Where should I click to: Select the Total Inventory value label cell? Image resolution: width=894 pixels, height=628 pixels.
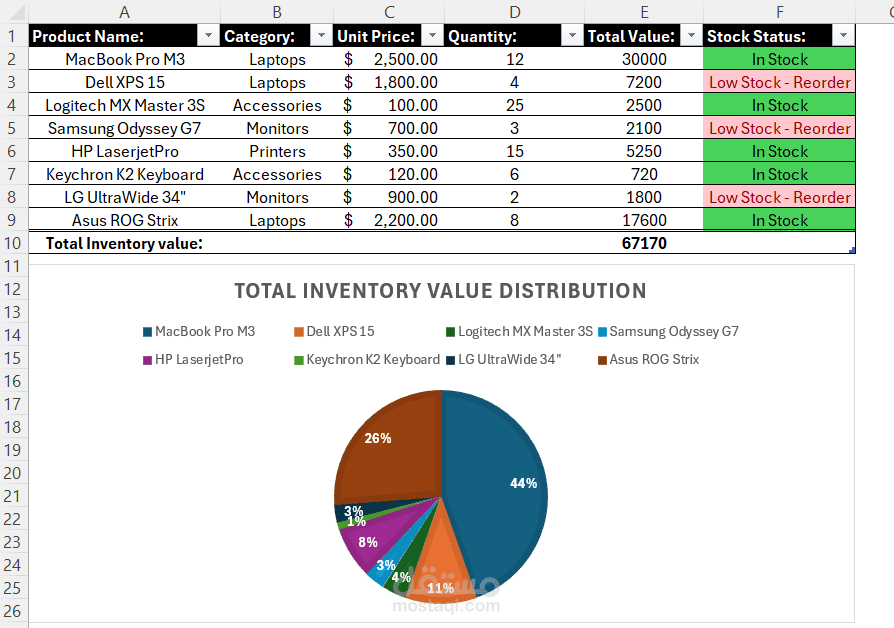[x=124, y=243]
